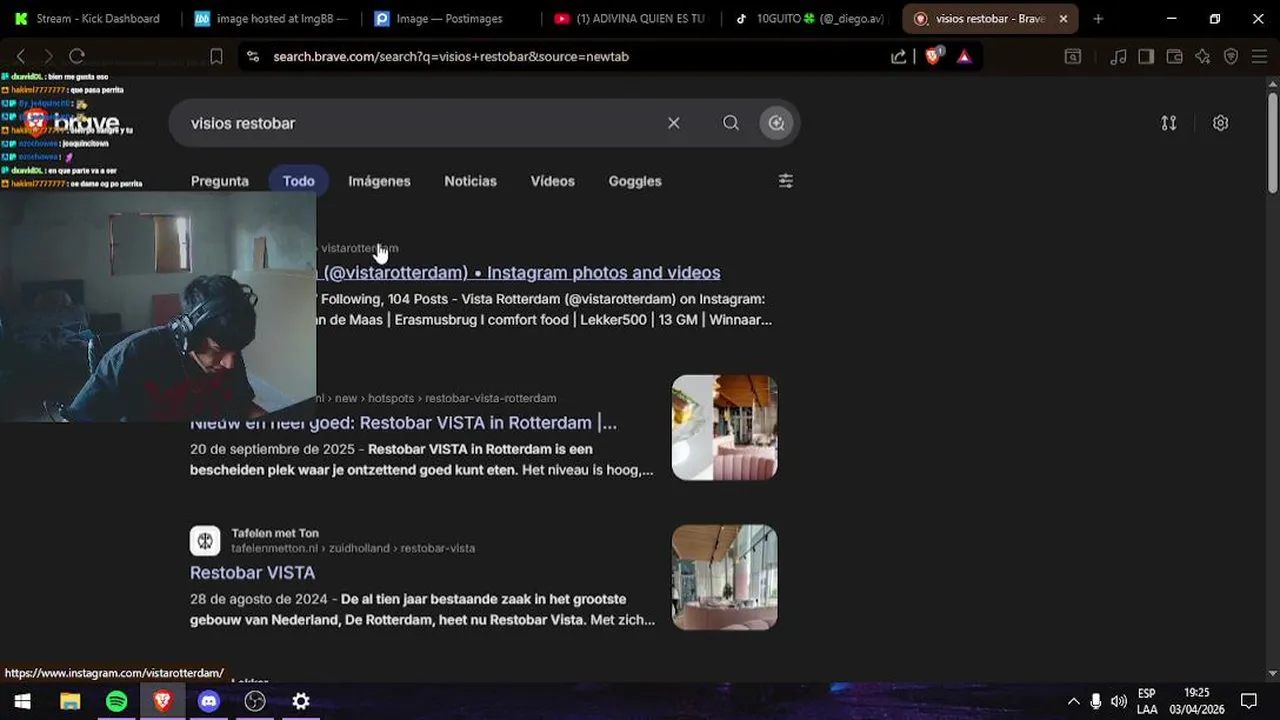Switch to the 10GUITO TikTok tab
Image resolution: width=1280 pixels, height=720 pixels.
coord(811,18)
